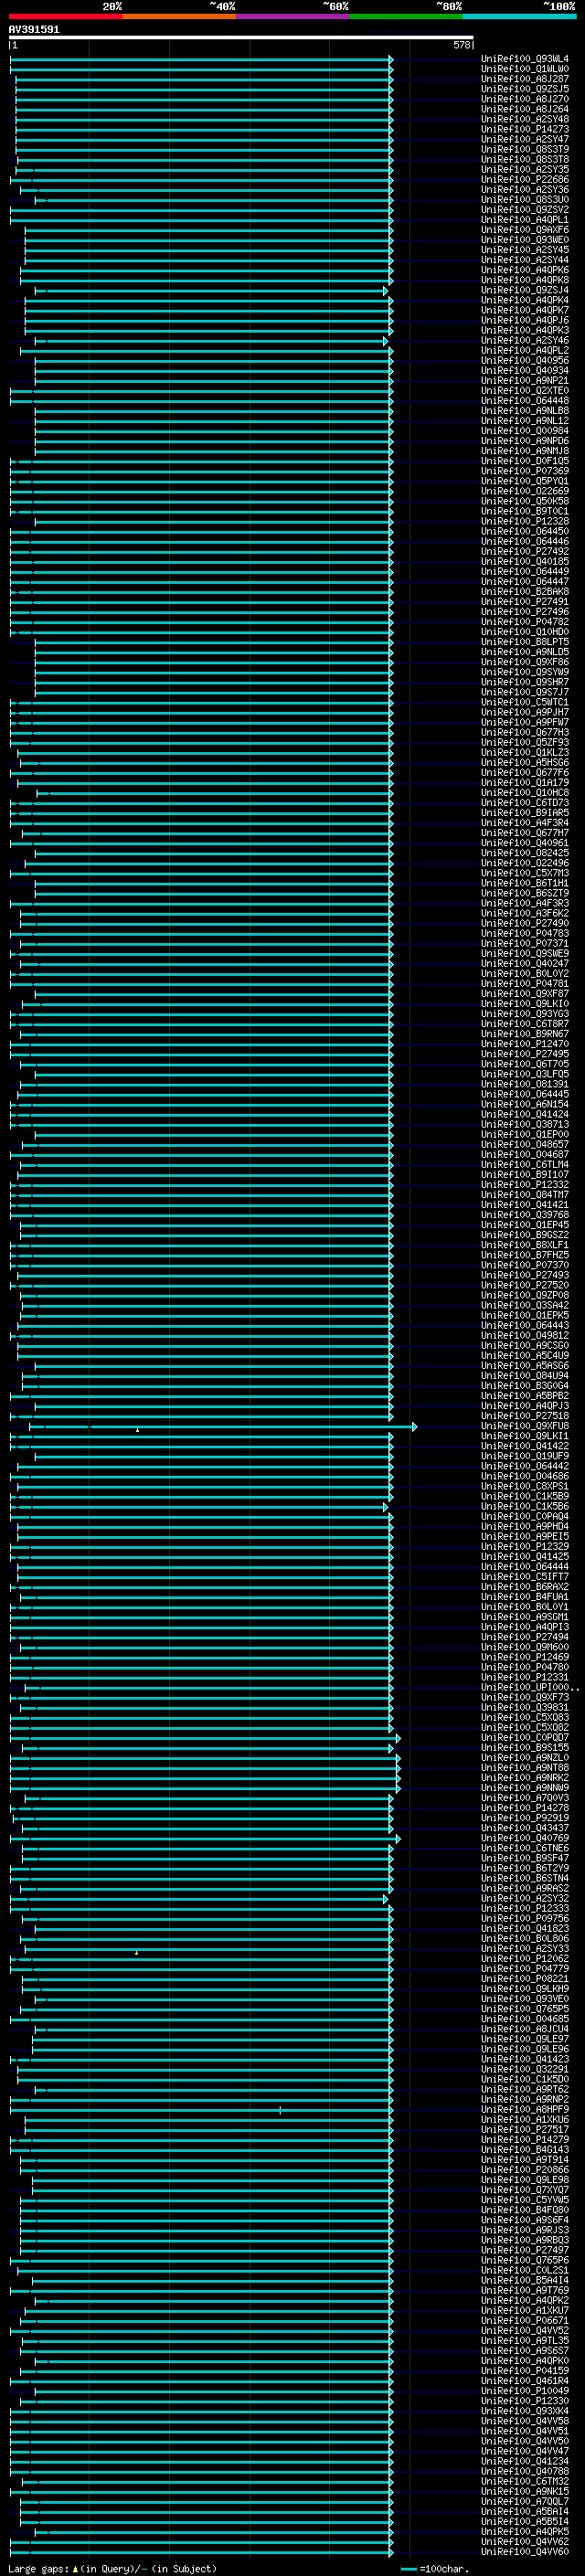Click the query end position 578
The image size is (585, 2576).
(x=461, y=45)
